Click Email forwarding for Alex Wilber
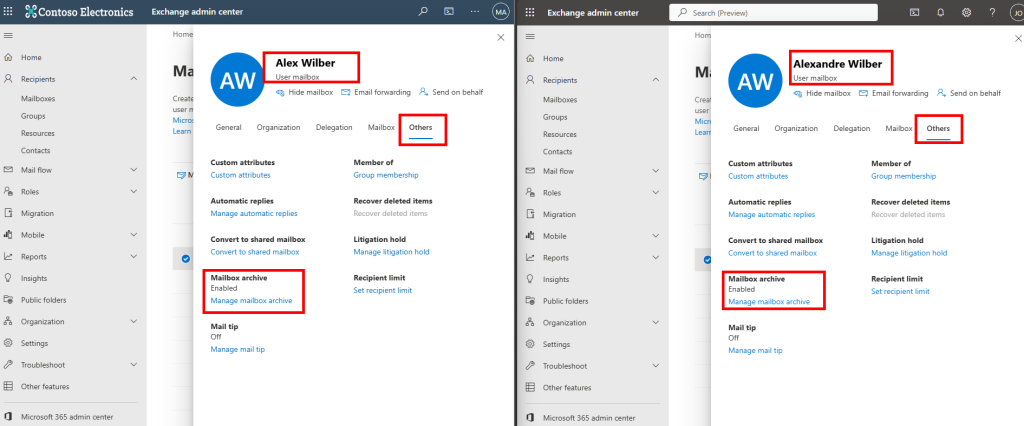Screen dimensions: 1024x426 click(376, 92)
